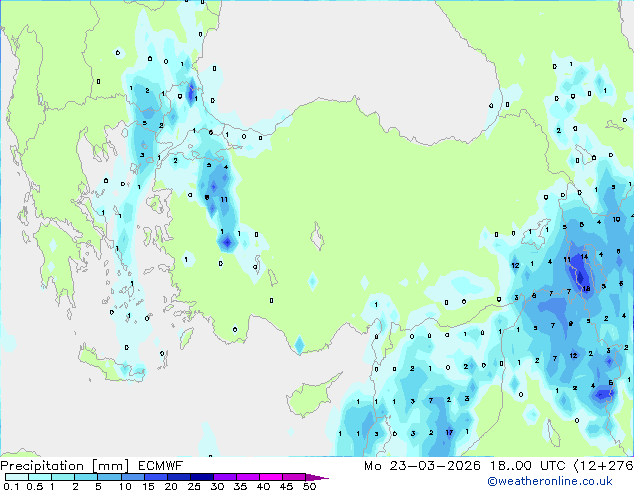Click the 'ECMWF' model label
Image resolution: width=634 pixels, height=490 pixels.
coord(161,466)
